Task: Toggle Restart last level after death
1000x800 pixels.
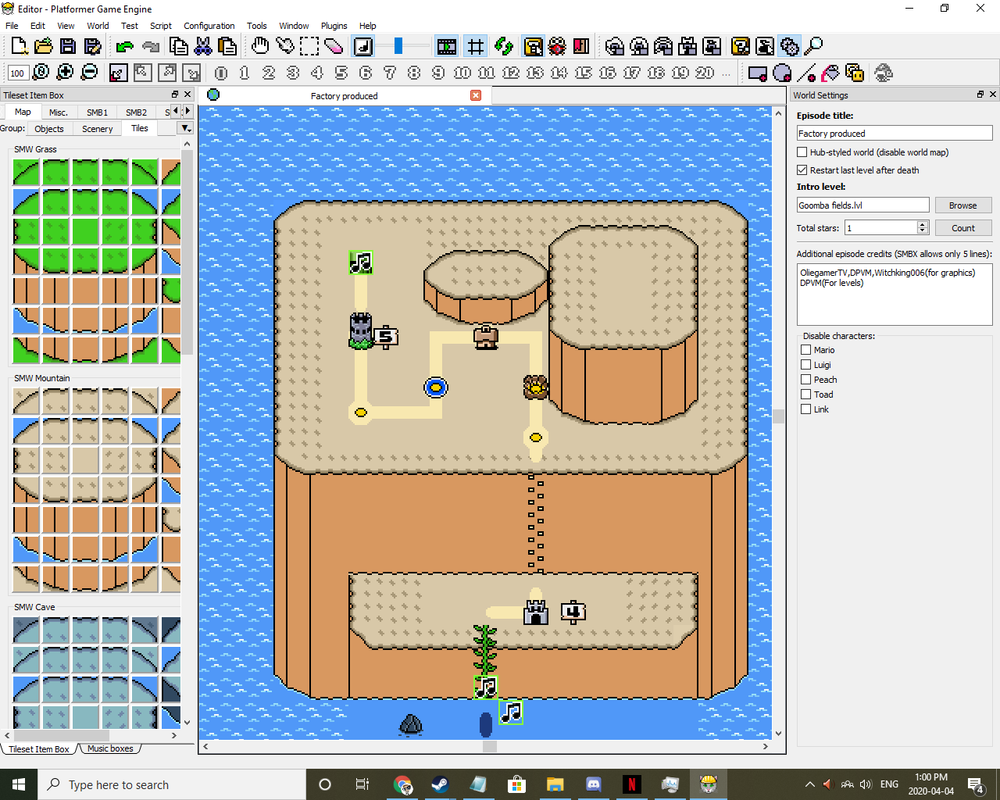Action: coord(802,170)
